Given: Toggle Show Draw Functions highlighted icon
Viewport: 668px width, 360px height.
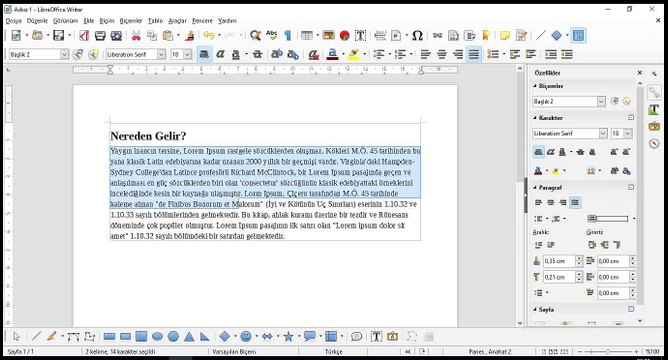Looking at the screenshot, I should click(x=578, y=35).
